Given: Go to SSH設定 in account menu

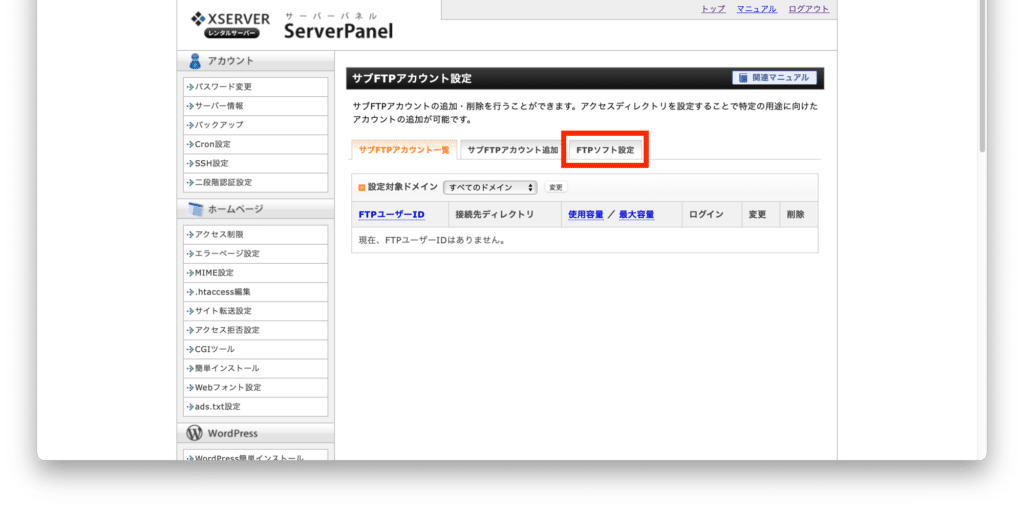Looking at the screenshot, I should (211, 163).
